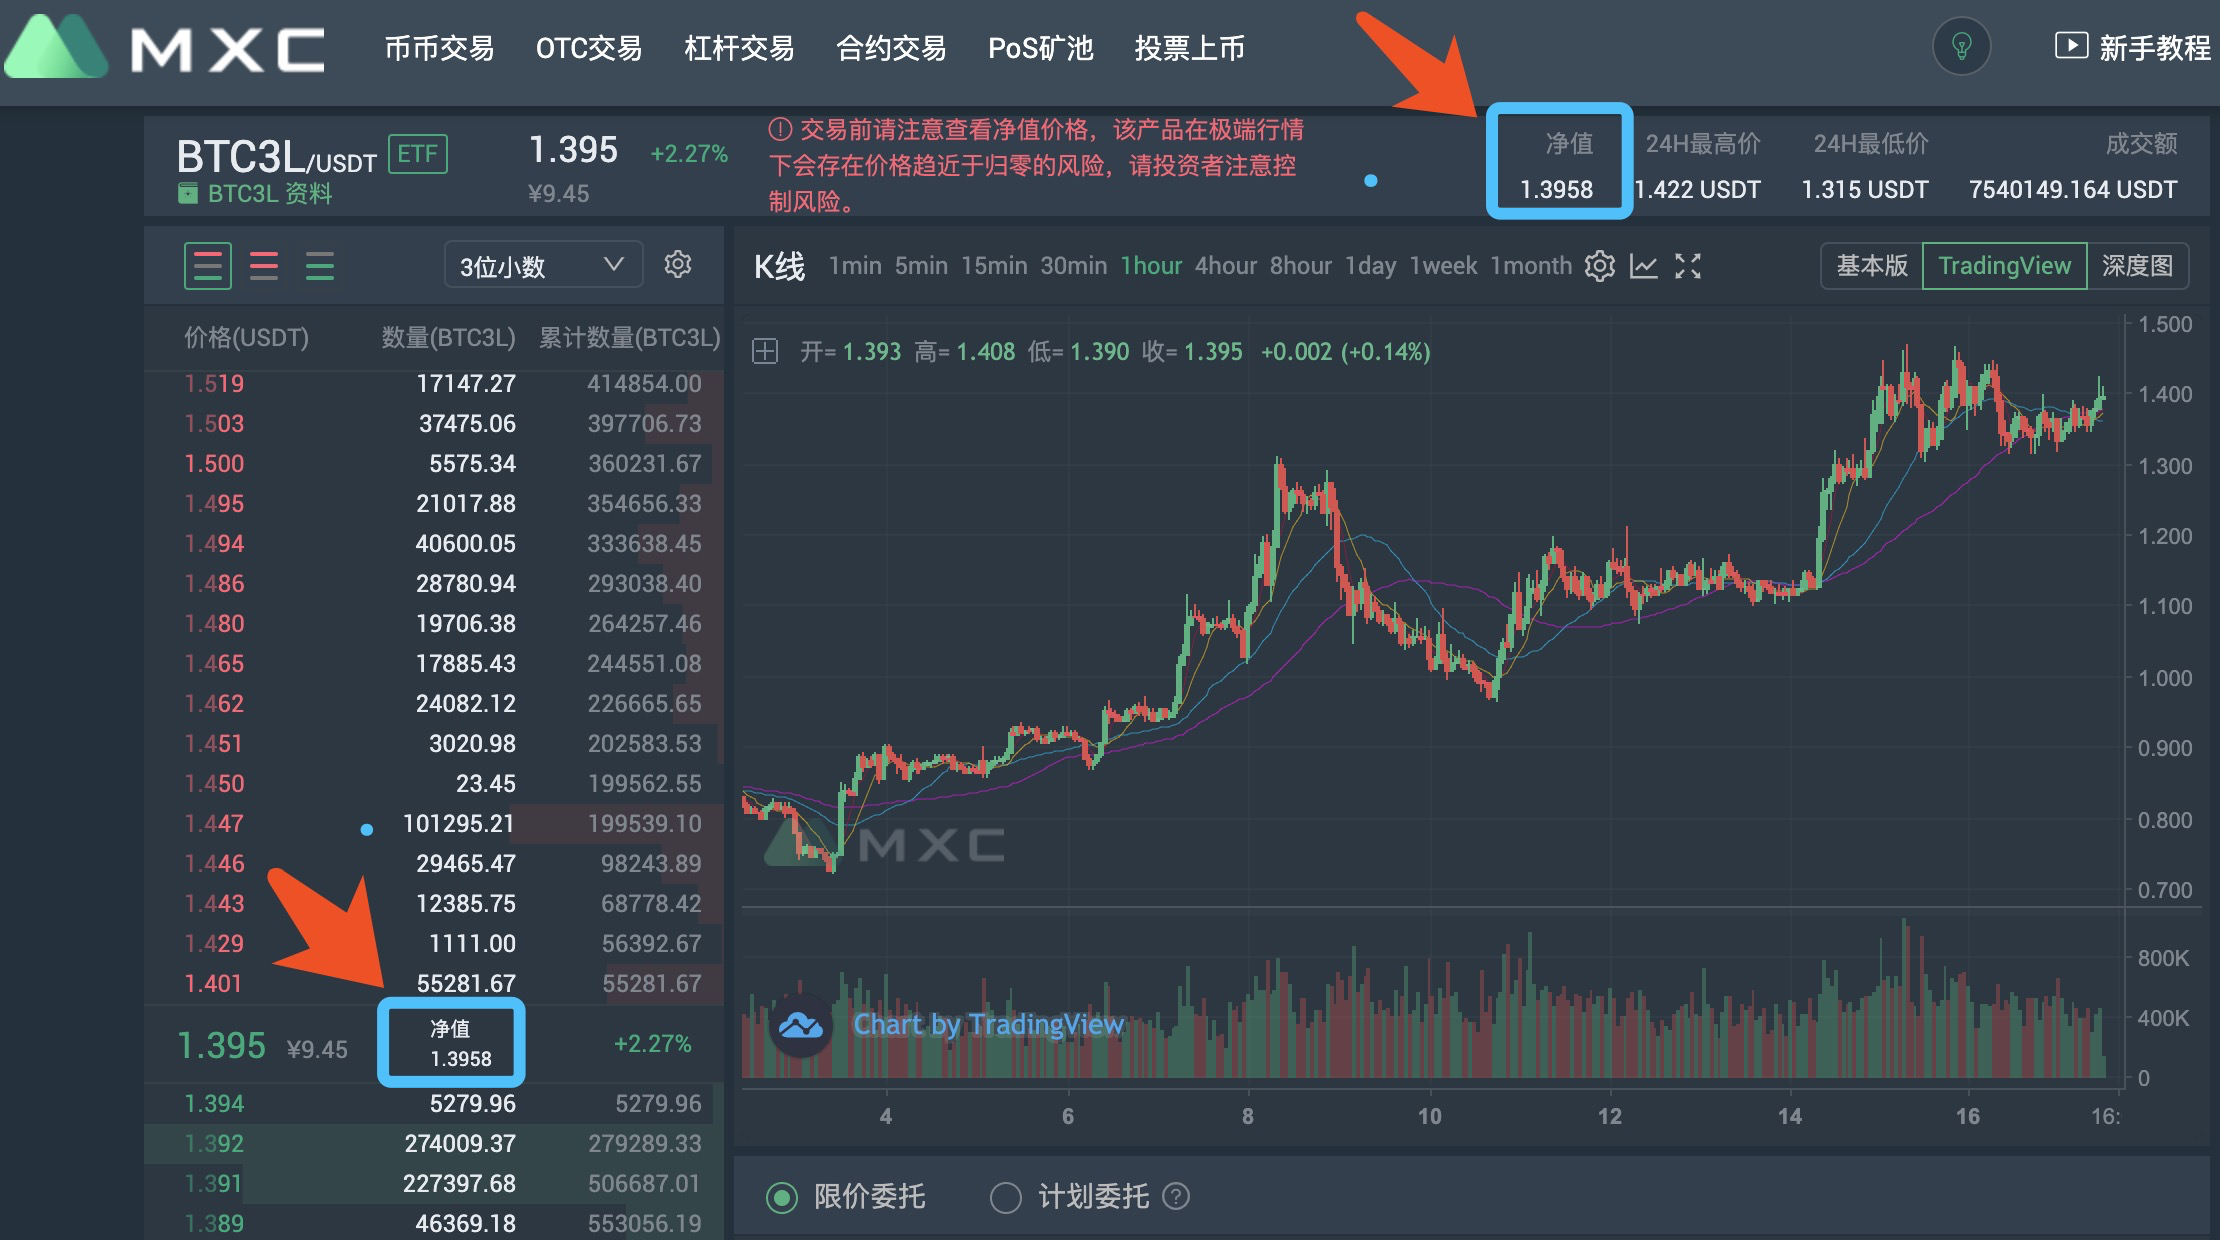Open PoS矿池 in top navigation
2220x1240 pixels.
point(1041,48)
